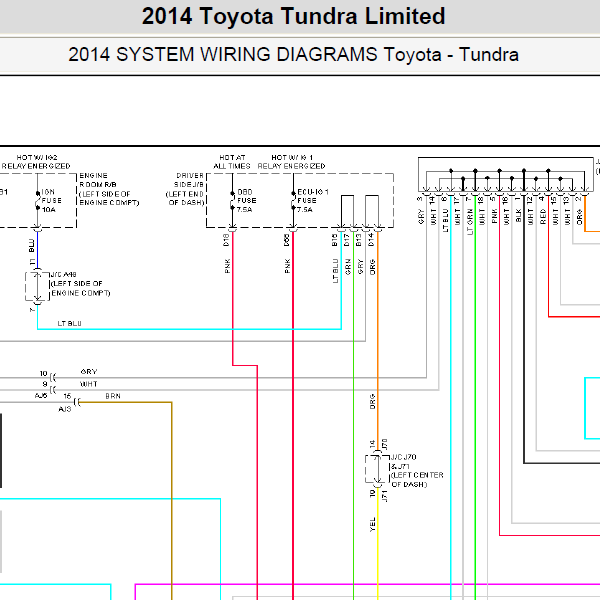Image resolution: width=600 pixels, height=600 pixels.
Task: Click the 'HOT W/ IG 1 RELAY ENERGIZED' label
Action: pos(292,162)
